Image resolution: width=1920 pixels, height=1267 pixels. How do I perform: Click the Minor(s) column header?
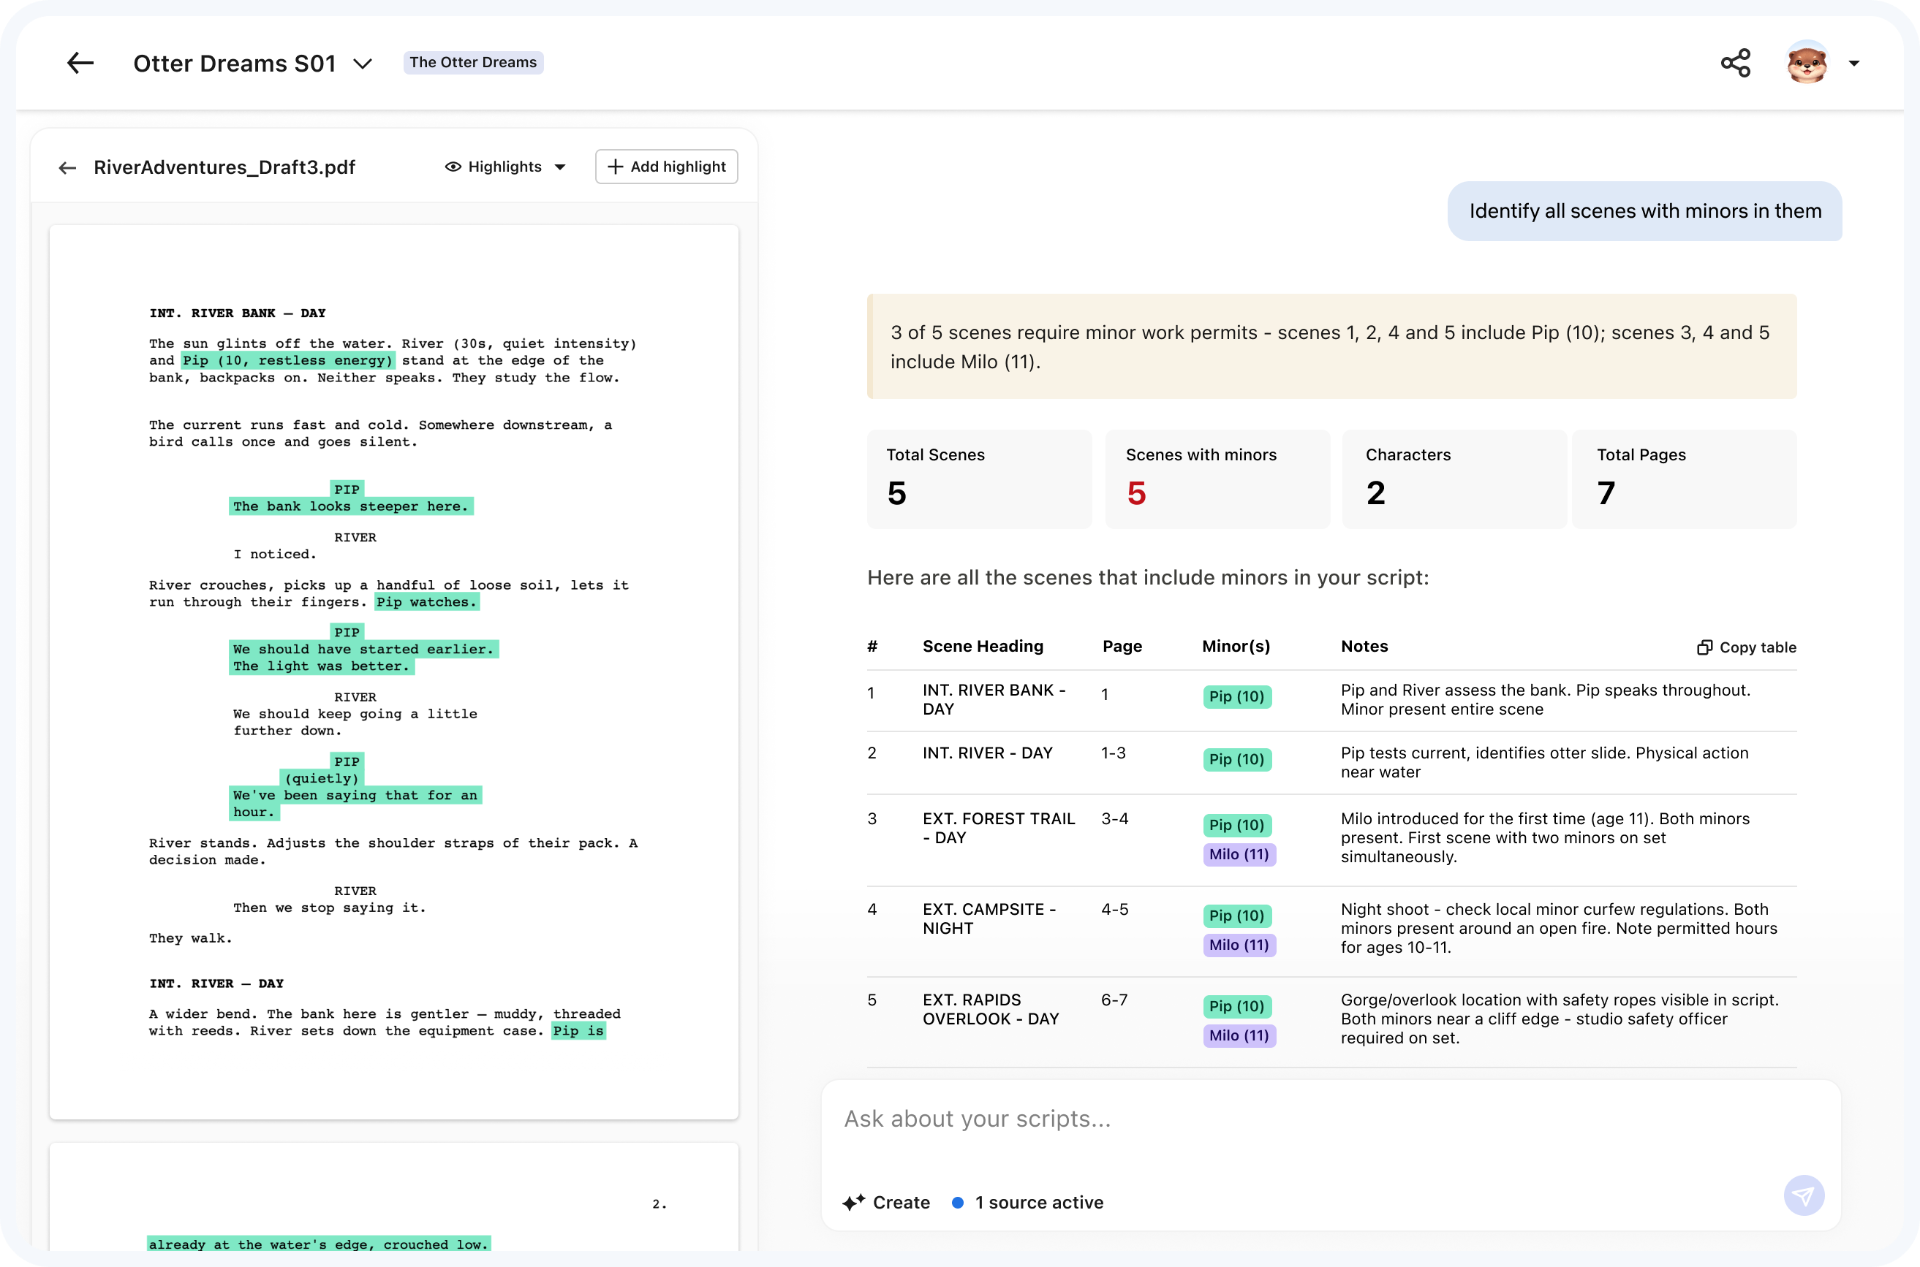click(x=1236, y=646)
